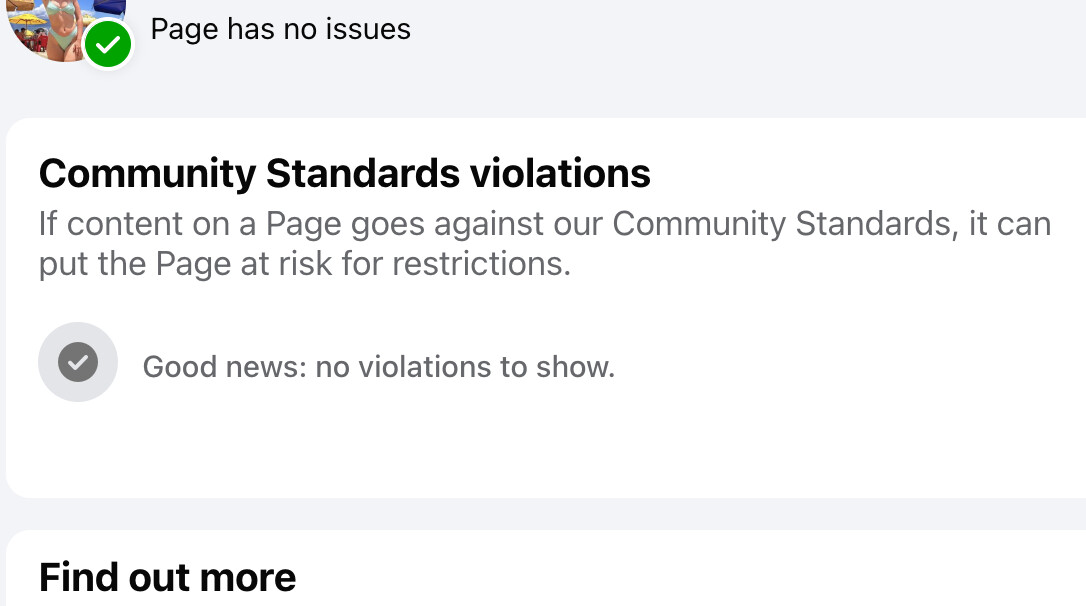The image size is (1086, 606).
Task: Click the phrase "no violations to show"
Action: click(x=462, y=367)
